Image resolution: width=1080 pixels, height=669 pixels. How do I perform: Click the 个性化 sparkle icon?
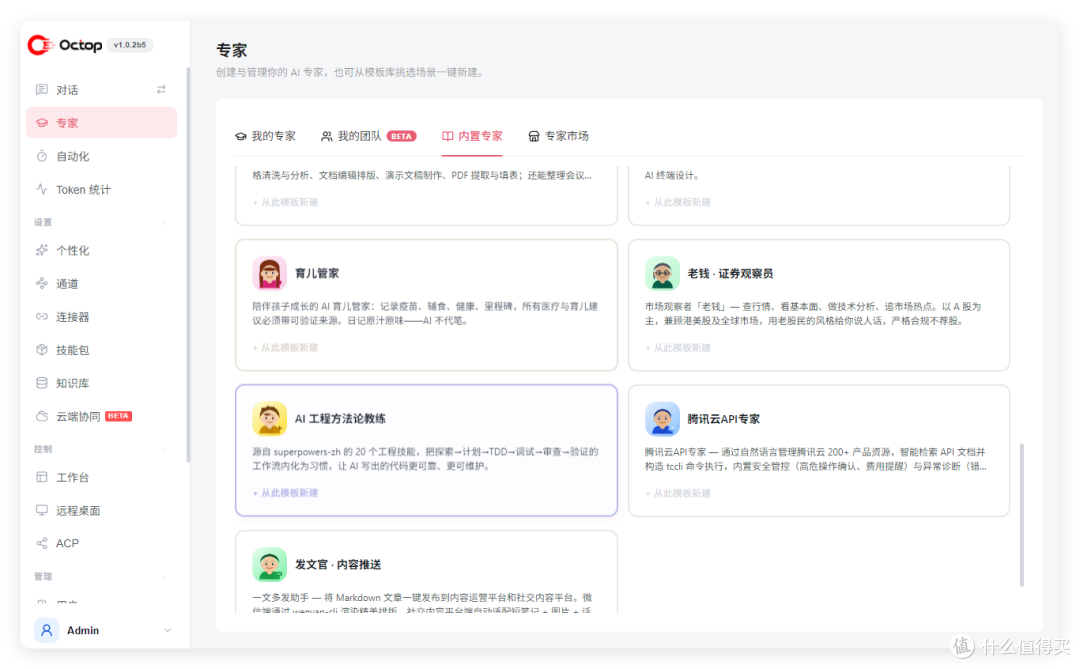pos(42,250)
